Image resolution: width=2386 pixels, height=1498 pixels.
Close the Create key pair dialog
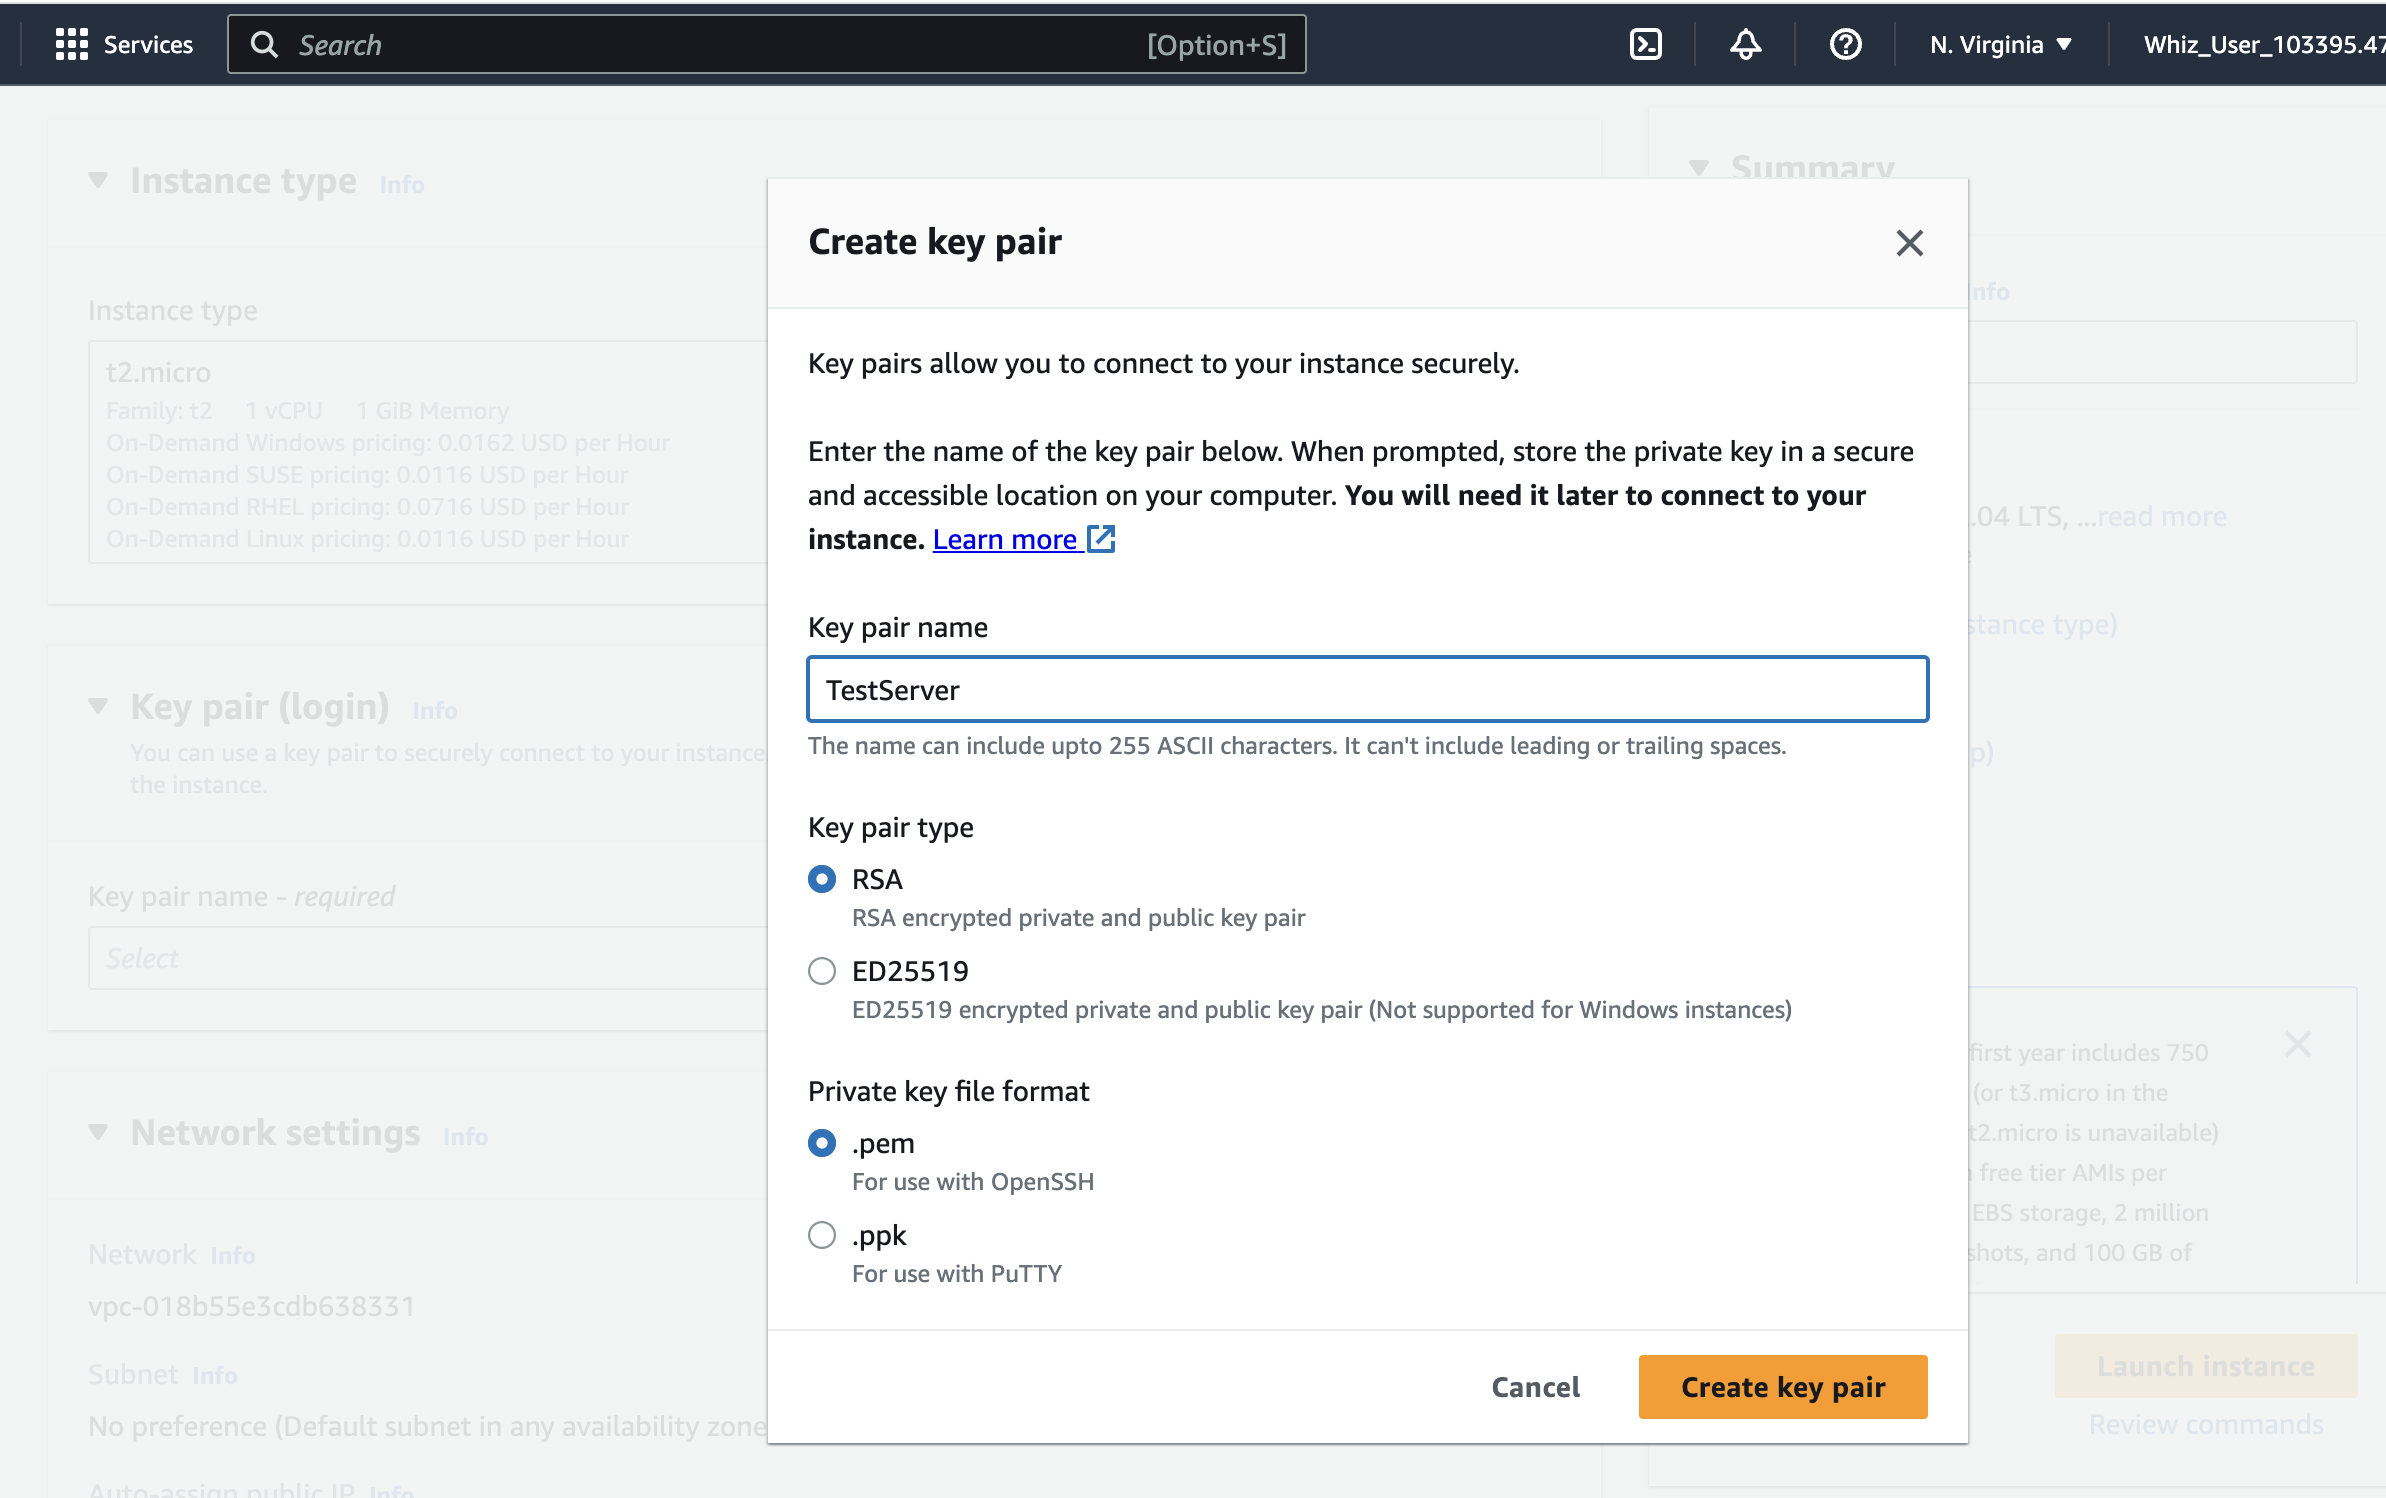[1909, 243]
